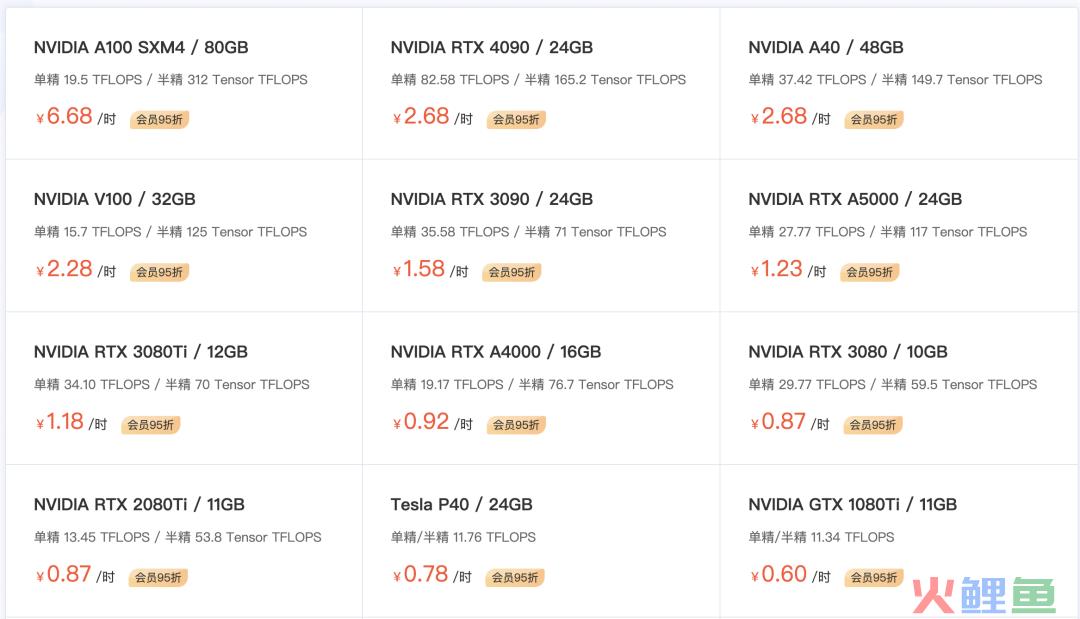This screenshot has height=619, width=1080.
Task: Click the 会员95折 badge on RTX 4090
Action: click(x=516, y=119)
